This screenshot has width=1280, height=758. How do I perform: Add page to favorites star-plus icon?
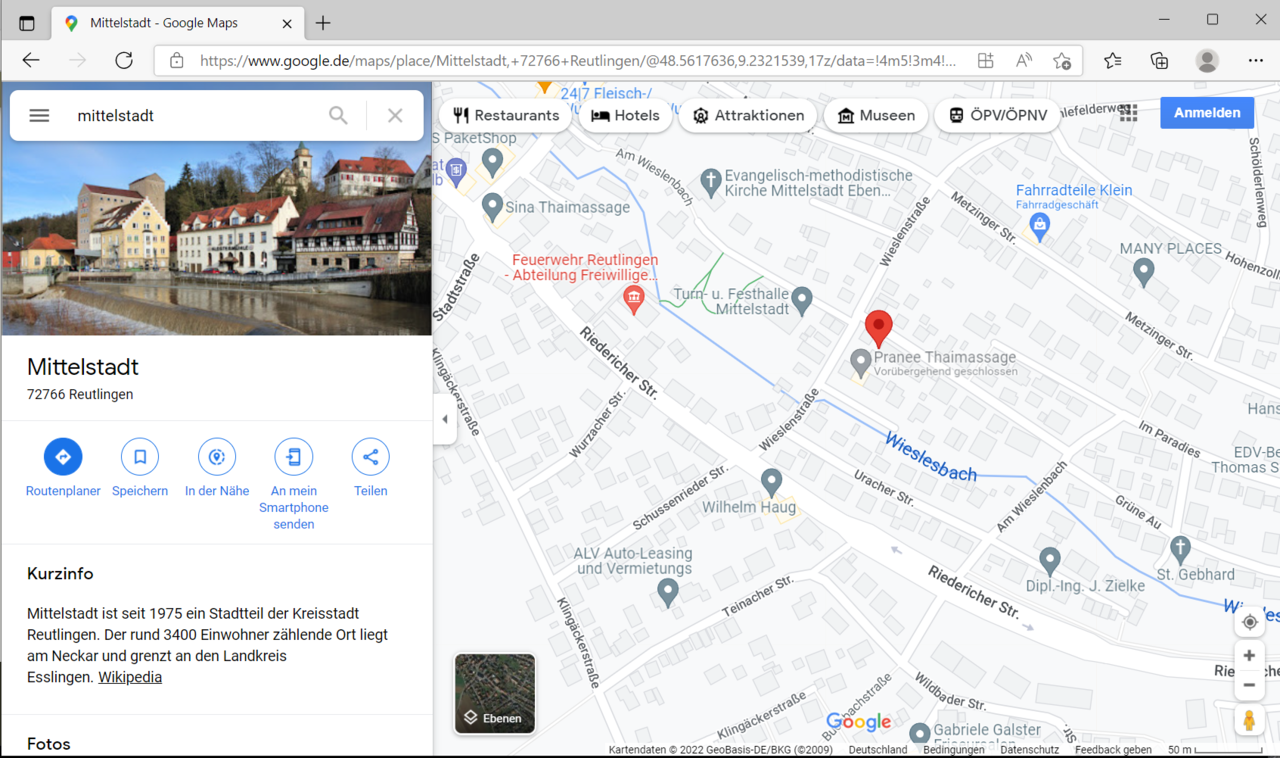tap(1063, 61)
